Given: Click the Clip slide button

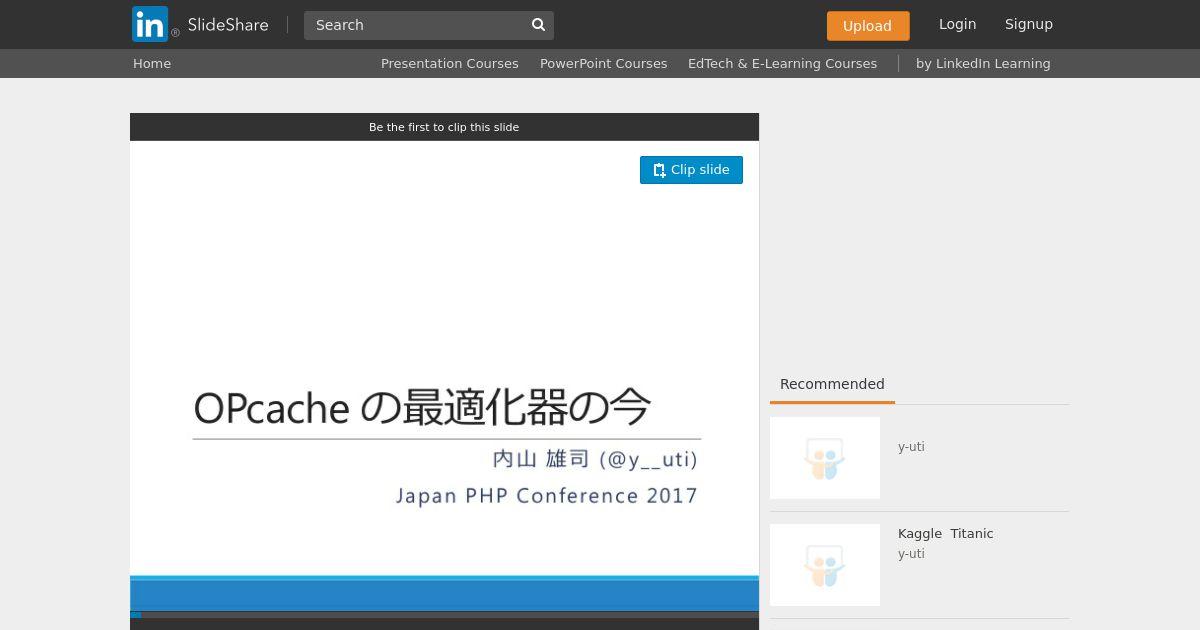Looking at the screenshot, I should click(691, 170).
